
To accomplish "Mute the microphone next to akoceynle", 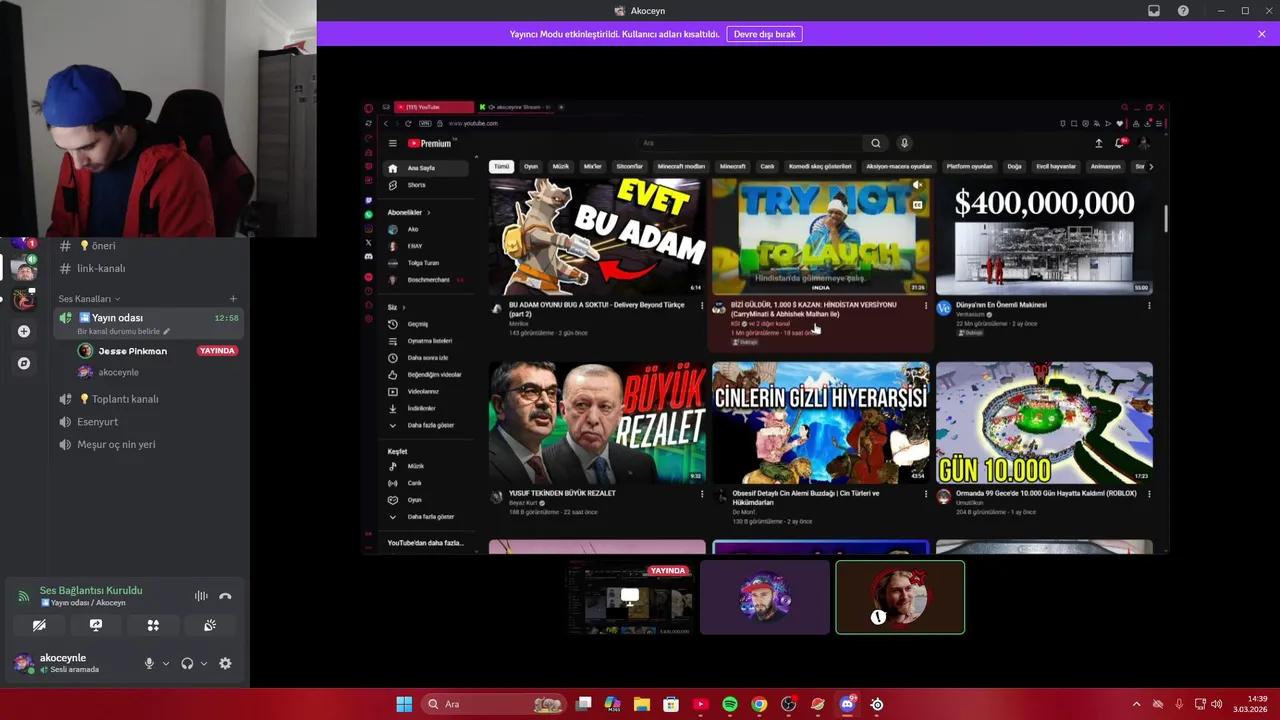I will tap(149, 663).
